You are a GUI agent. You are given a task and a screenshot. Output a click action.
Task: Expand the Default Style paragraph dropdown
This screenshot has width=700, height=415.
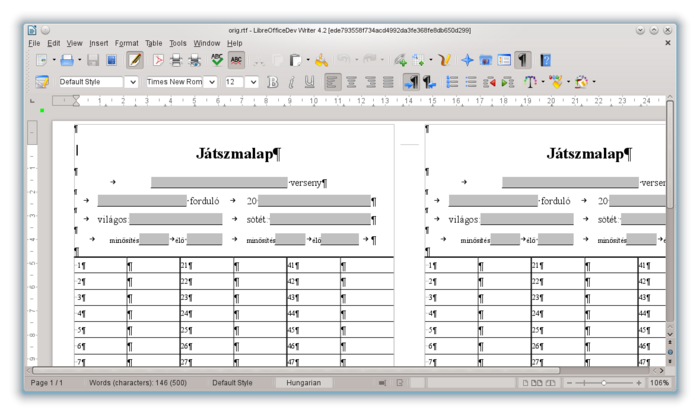coord(131,82)
